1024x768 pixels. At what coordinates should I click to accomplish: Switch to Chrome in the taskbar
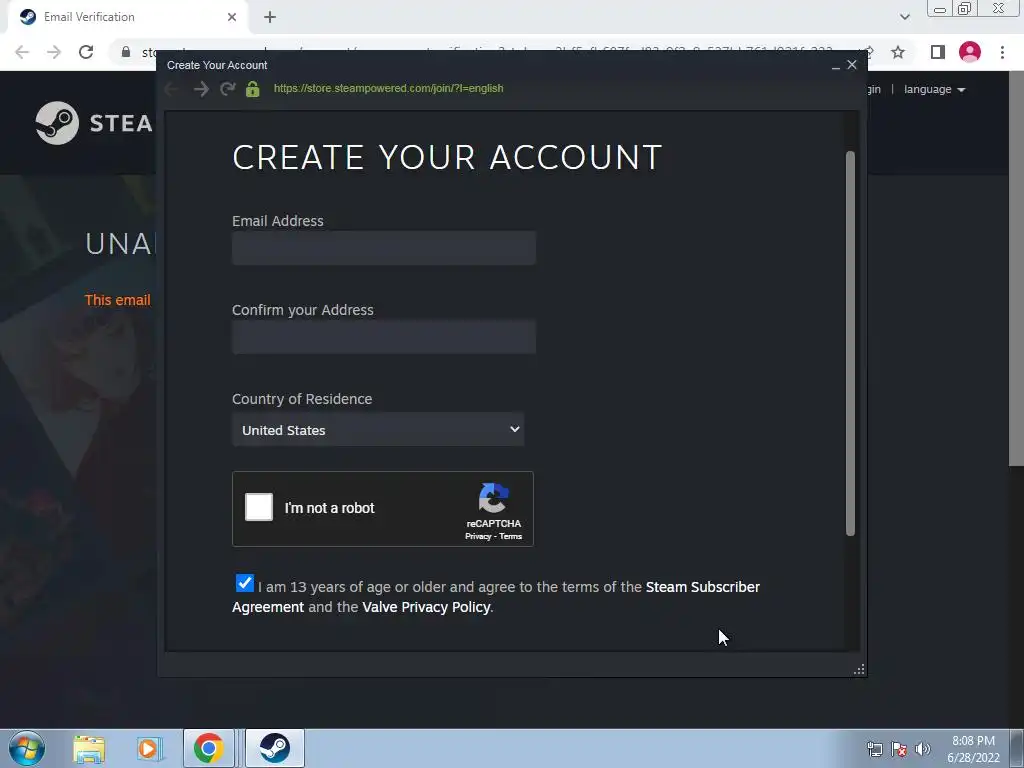pyautogui.click(x=208, y=748)
